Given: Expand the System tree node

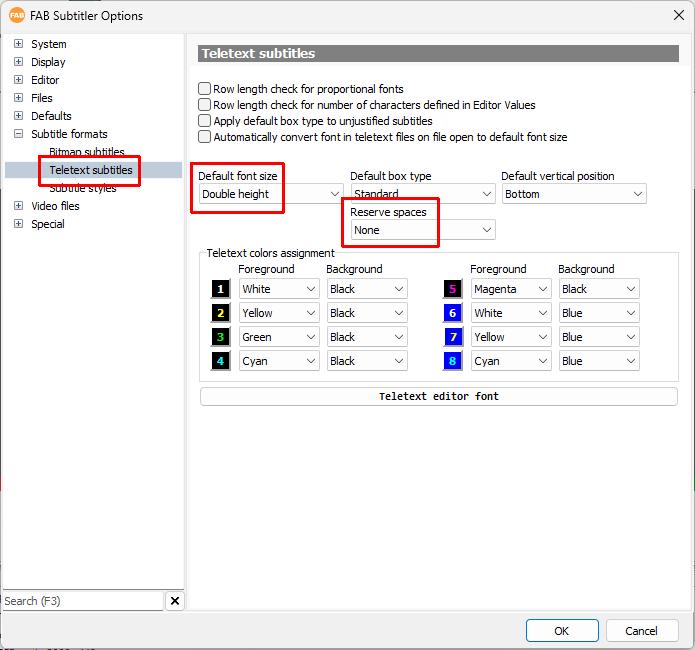Looking at the screenshot, I should (x=18, y=43).
